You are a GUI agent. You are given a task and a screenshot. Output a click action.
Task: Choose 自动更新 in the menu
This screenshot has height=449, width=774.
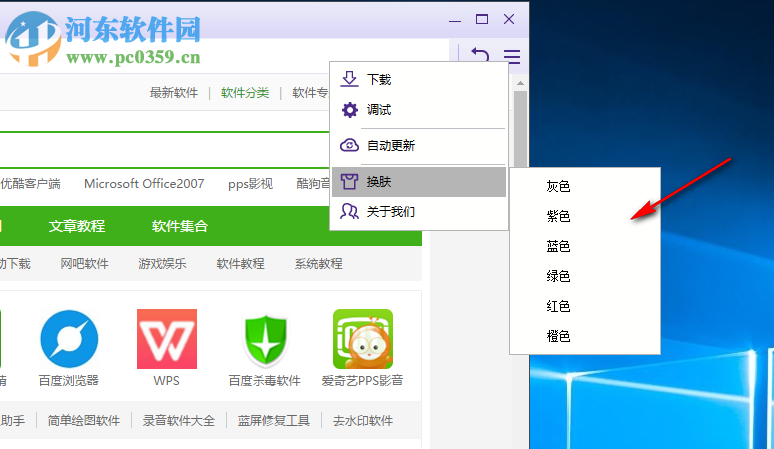(x=419, y=146)
